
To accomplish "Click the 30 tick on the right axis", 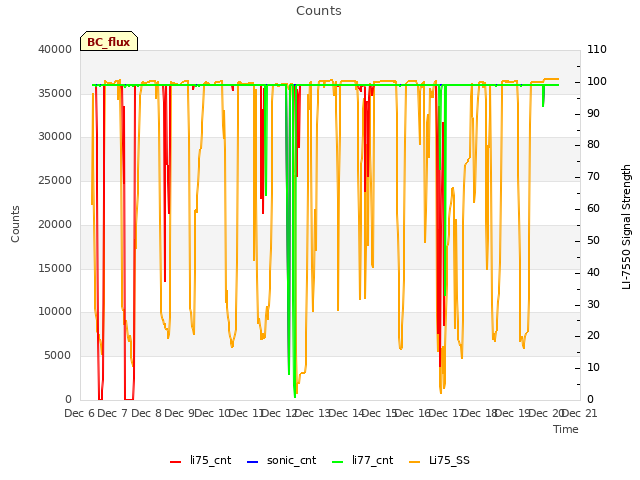I will (x=593, y=304).
